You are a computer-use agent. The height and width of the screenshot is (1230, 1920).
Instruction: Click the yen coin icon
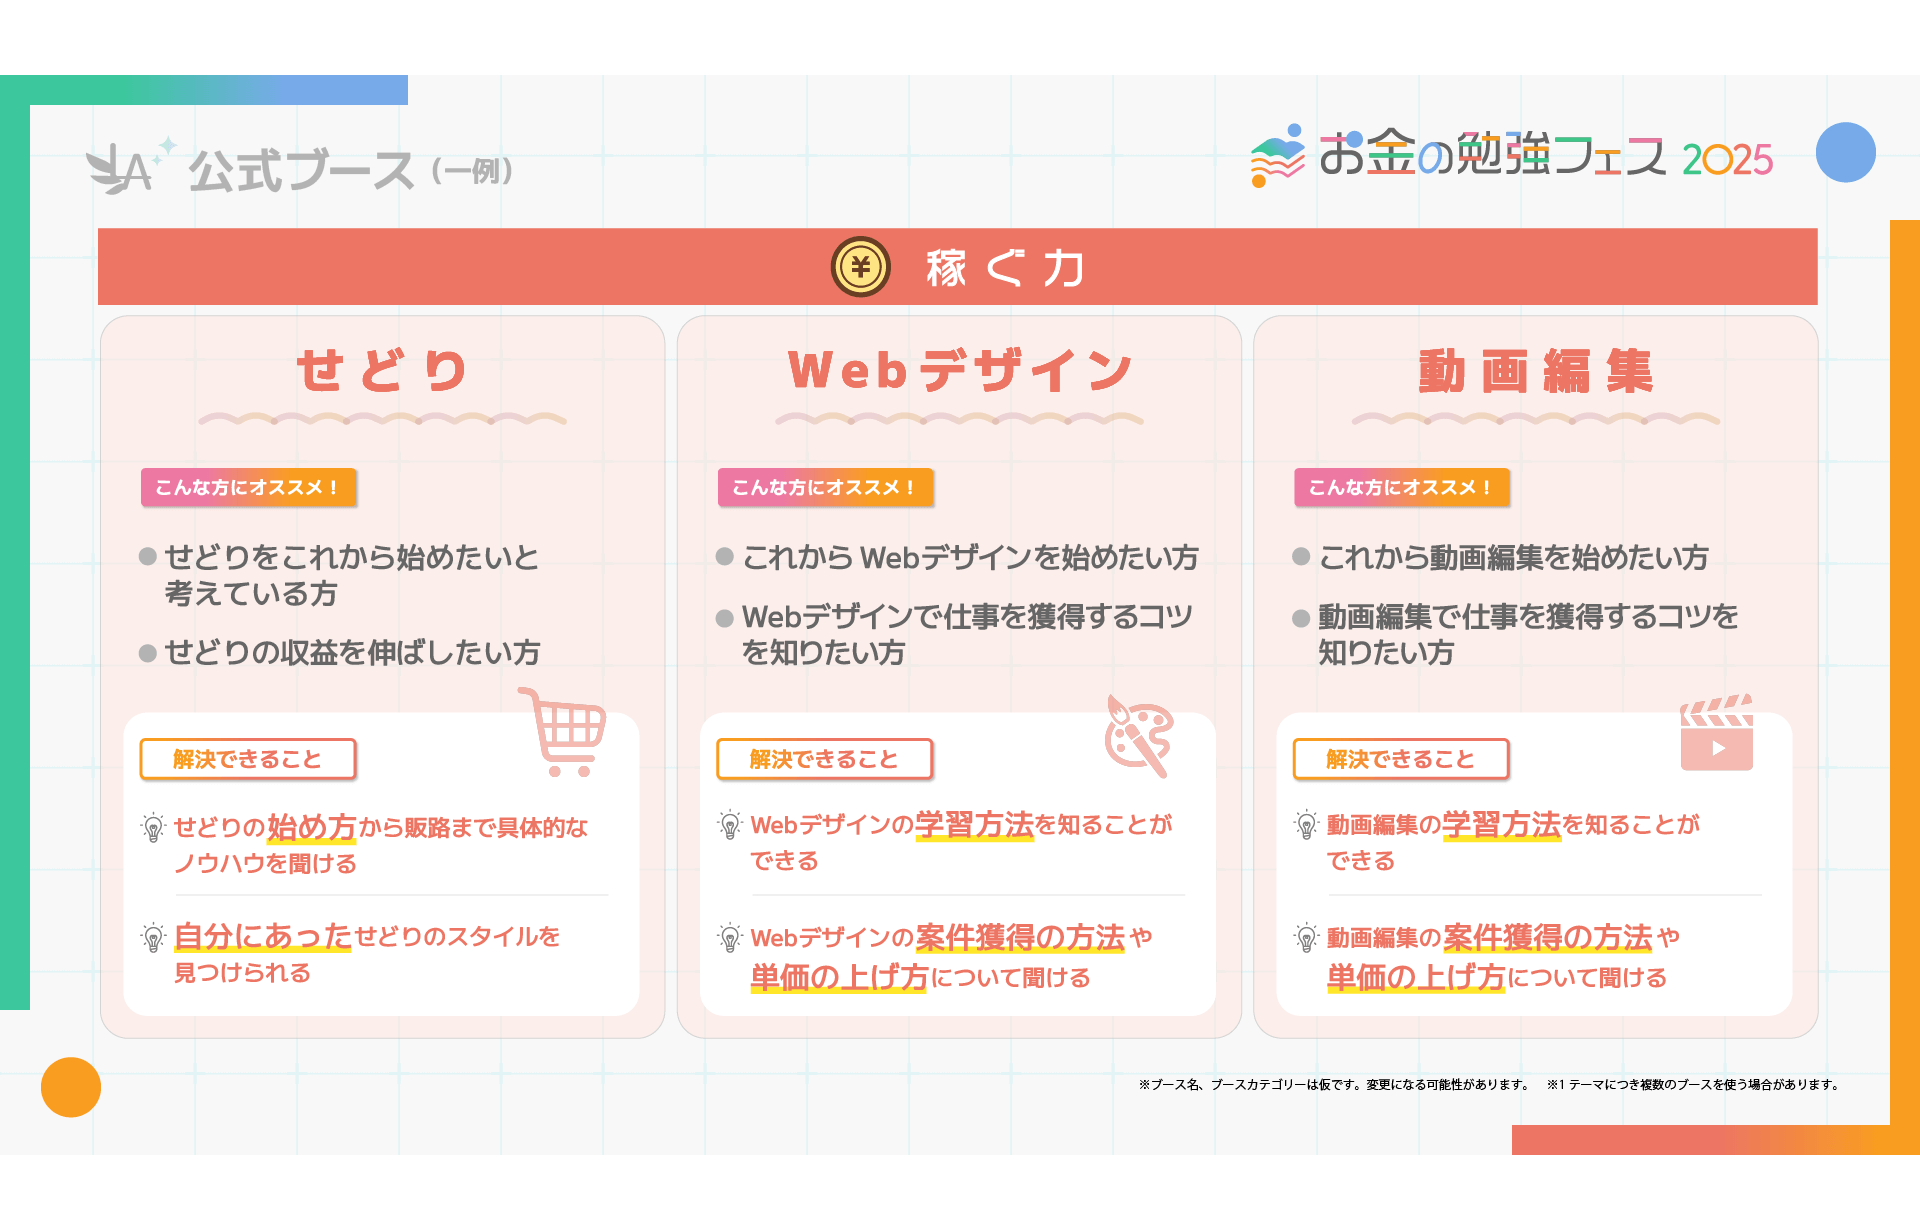860,267
